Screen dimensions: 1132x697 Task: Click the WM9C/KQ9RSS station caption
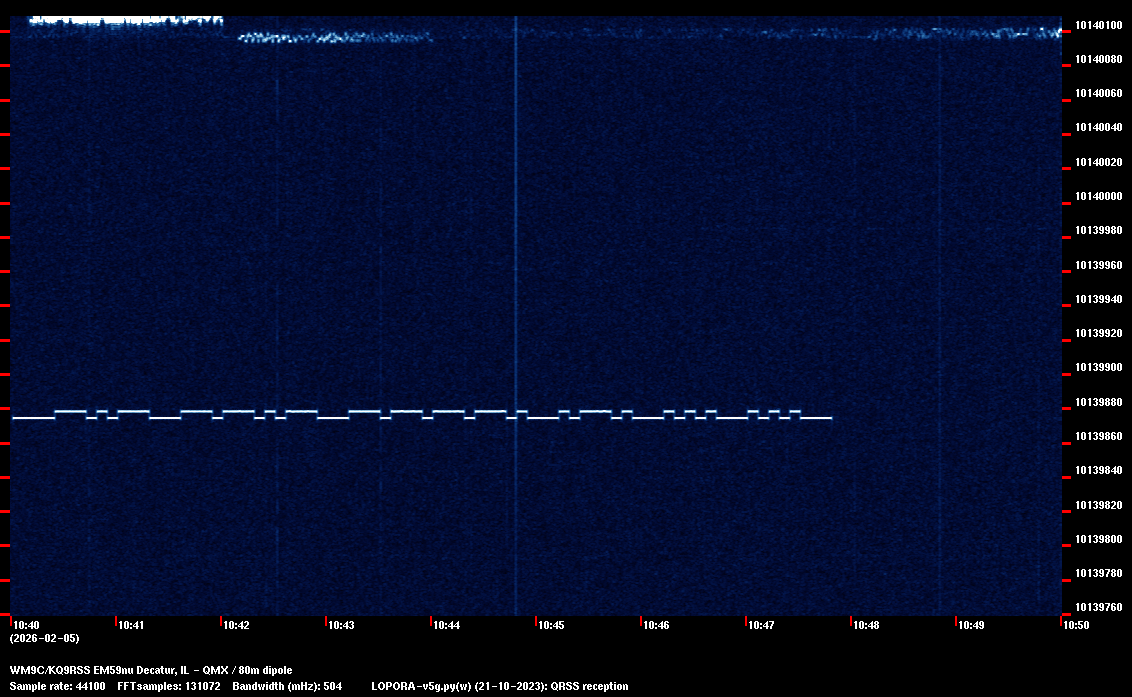click(151, 669)
